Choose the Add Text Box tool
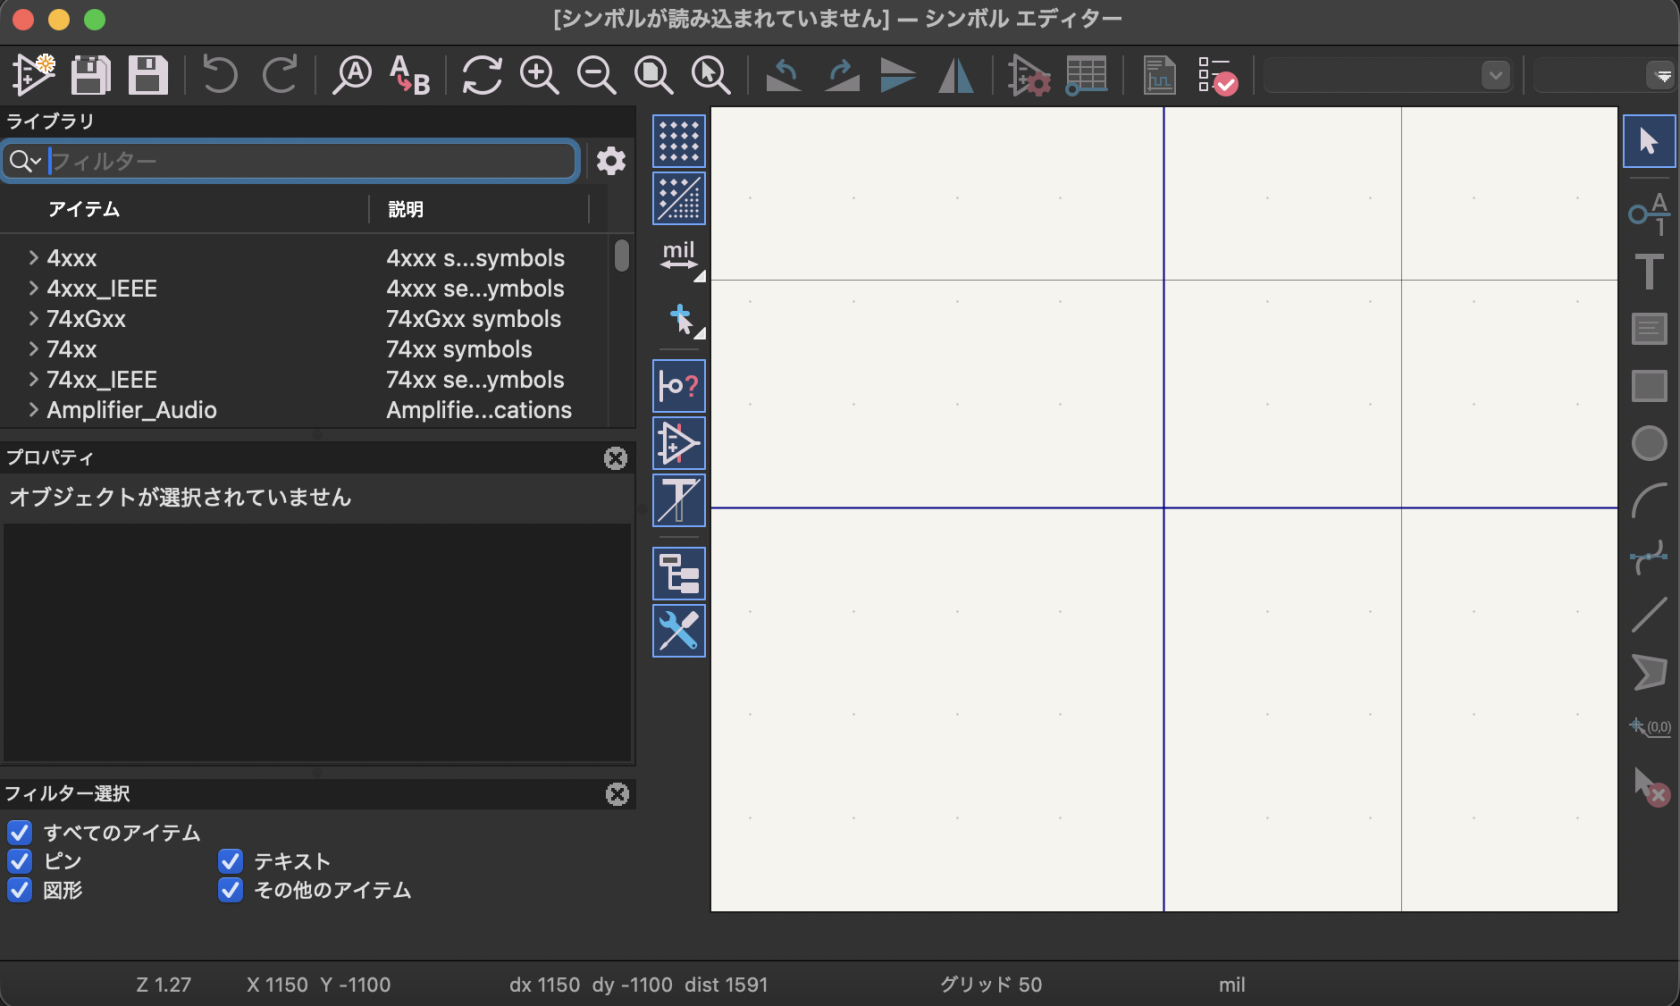 click(x=1649, y=329)
